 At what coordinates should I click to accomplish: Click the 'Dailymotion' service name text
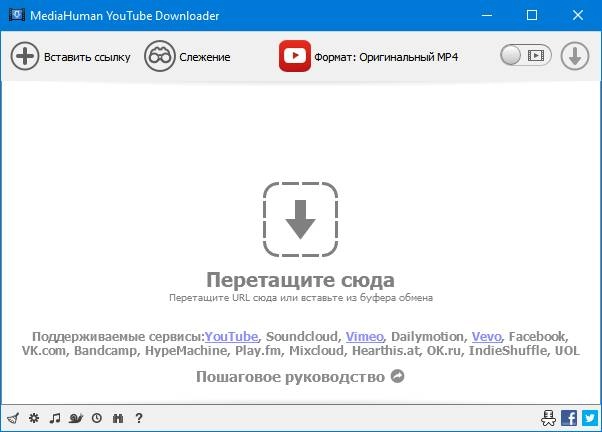(427, 336)
